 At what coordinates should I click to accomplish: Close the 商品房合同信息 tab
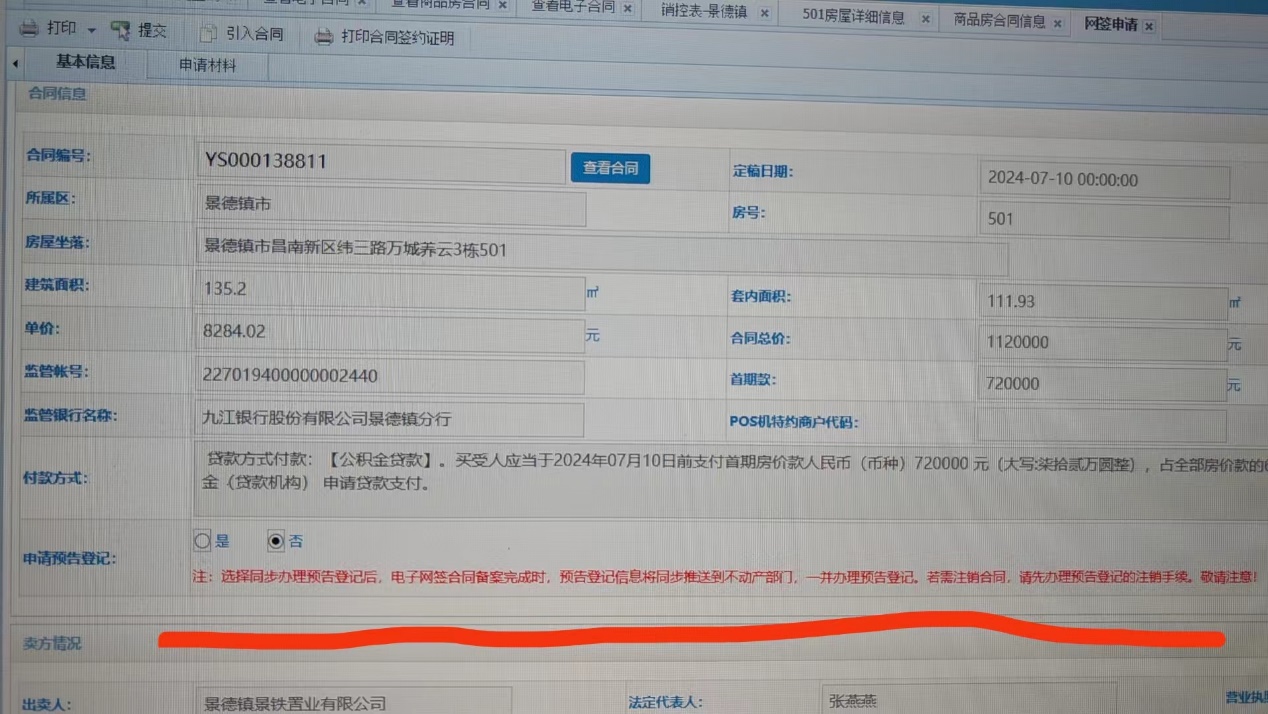1057,23
